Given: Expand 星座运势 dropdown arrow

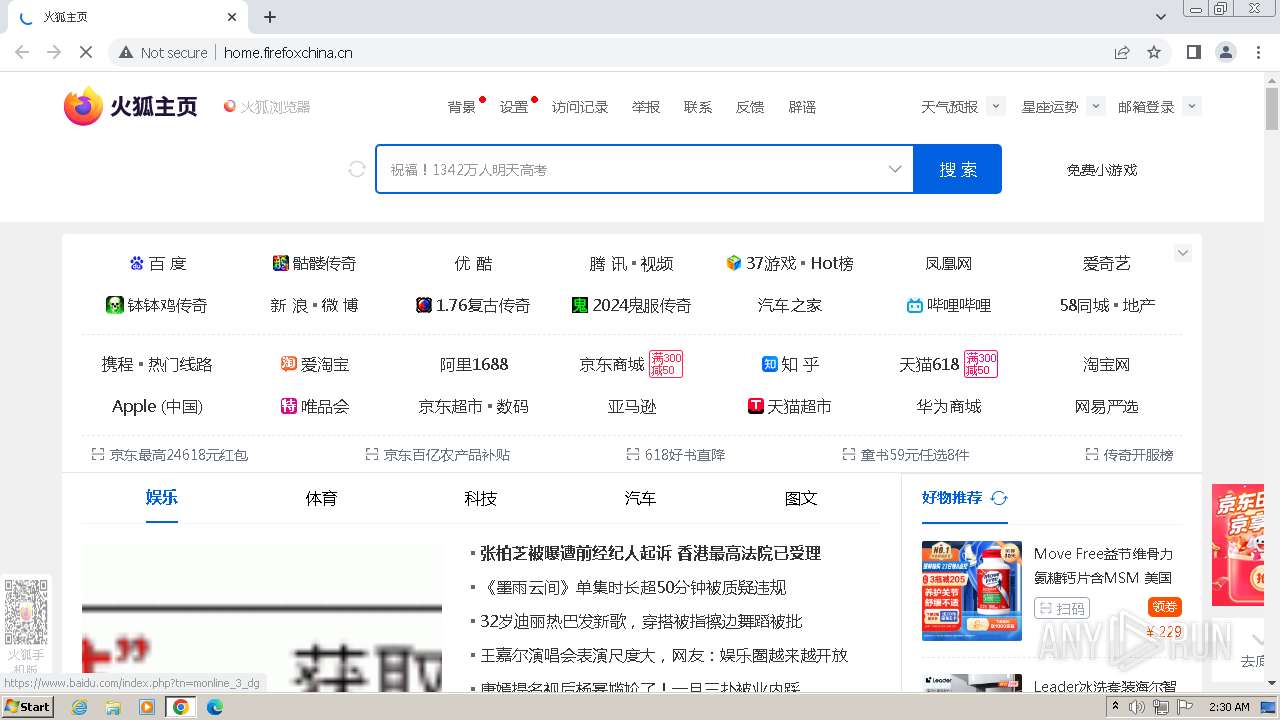Looking at the screenshot, I should click(1095, 106).
